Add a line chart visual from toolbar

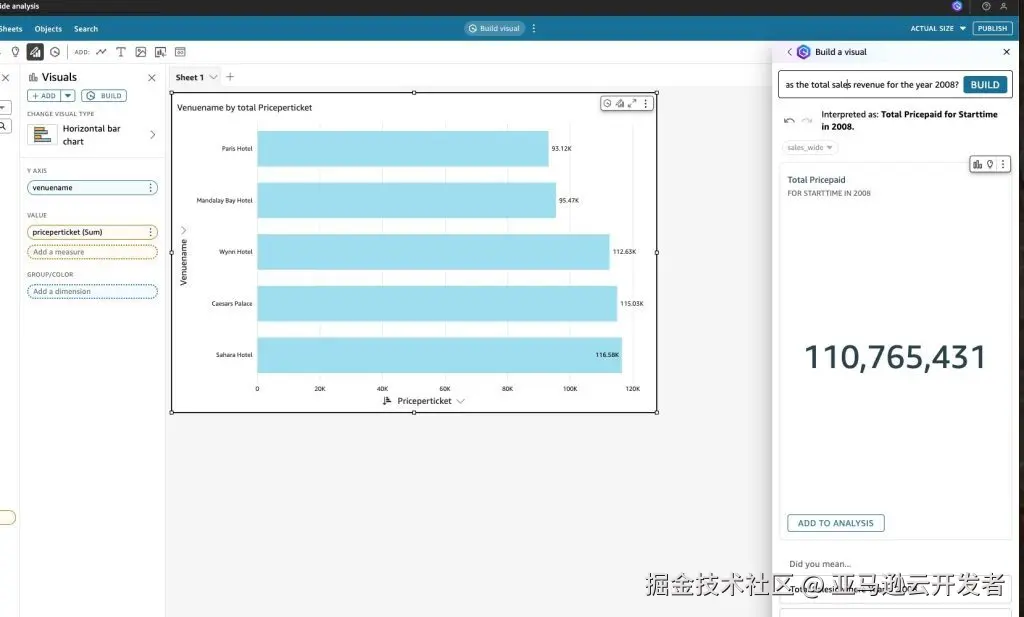click(101, 52)
